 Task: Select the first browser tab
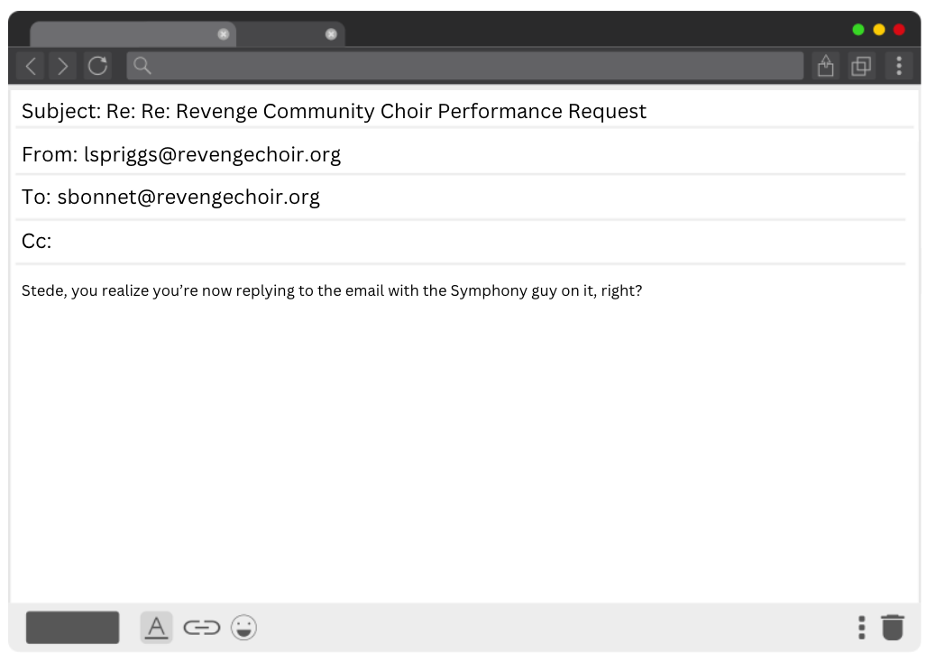coord(125,34)
